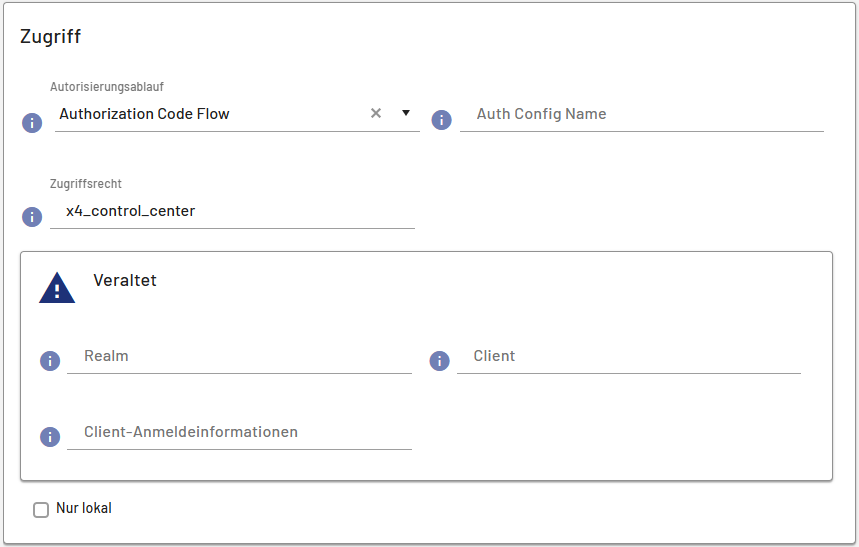Show info for the Zugriffsrecht field

tap(32, 217)
